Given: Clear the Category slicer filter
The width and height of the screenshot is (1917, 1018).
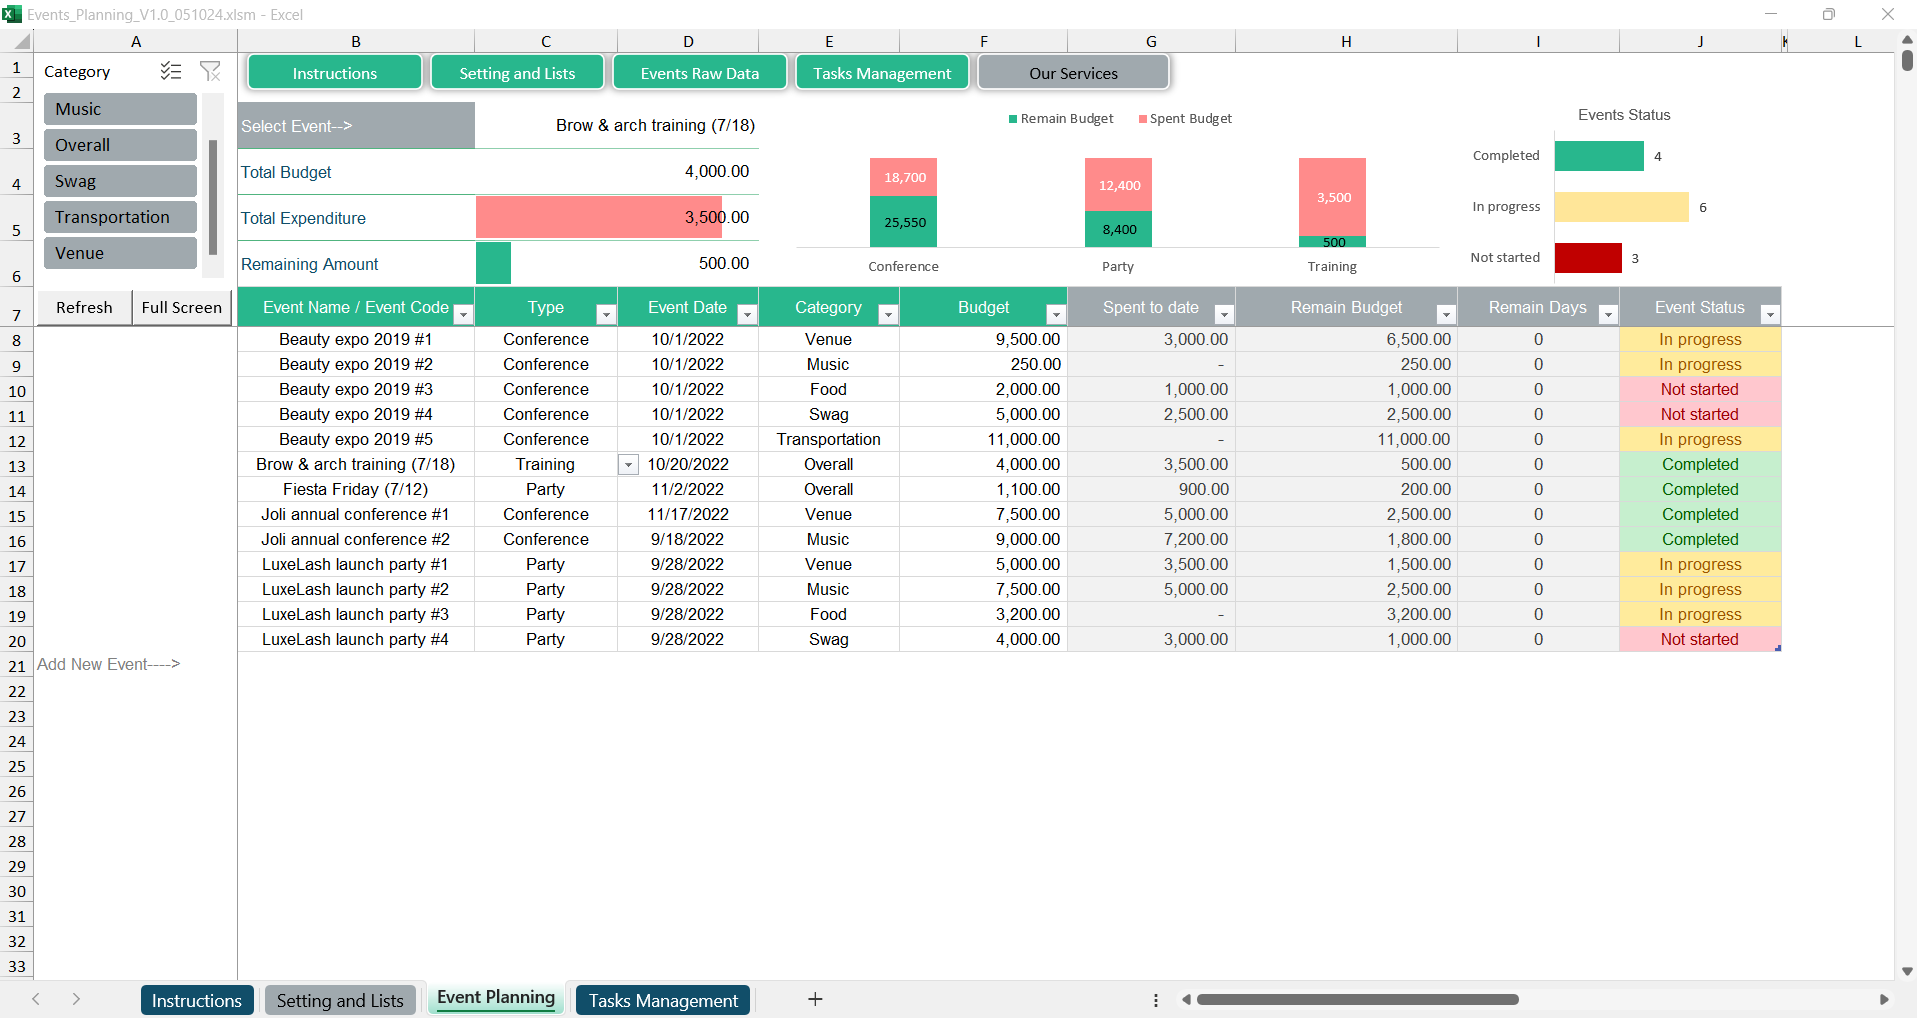Looking at the screenshot, I should pos(210,71).
